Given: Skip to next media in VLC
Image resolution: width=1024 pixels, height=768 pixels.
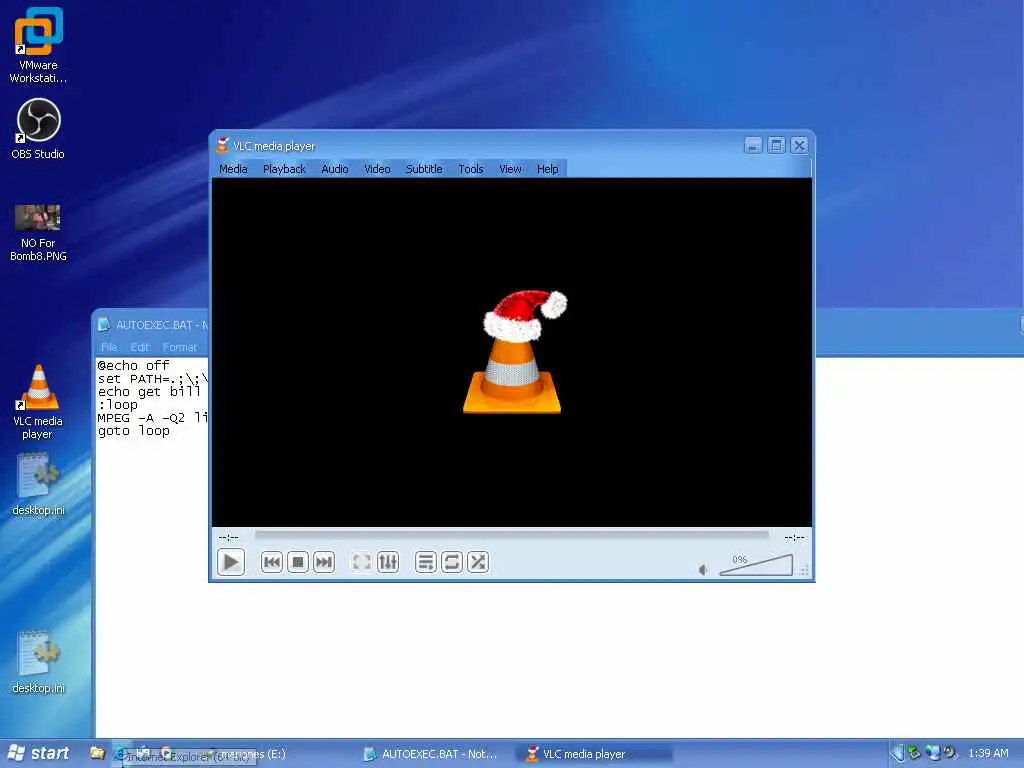Looking at the screenshot, I should [324, 562].
